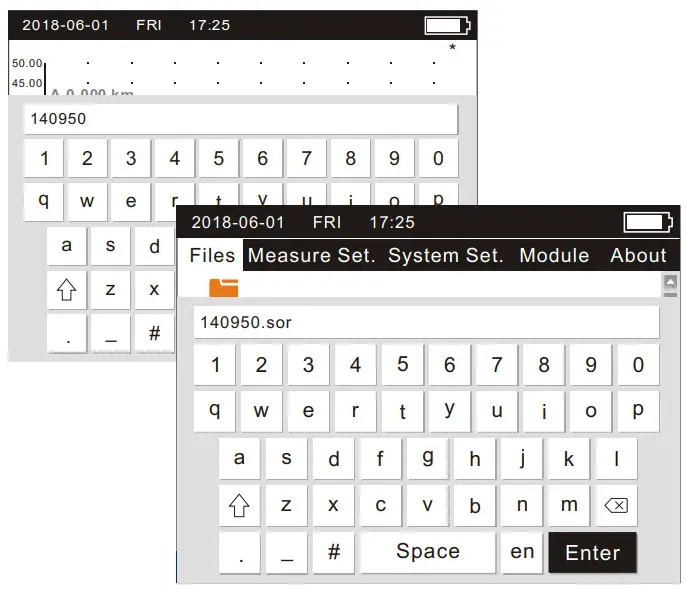Screen dimensions: 687x592
Task: Tap number 1 on front keyboard
Action: click(x=215, y=365)
